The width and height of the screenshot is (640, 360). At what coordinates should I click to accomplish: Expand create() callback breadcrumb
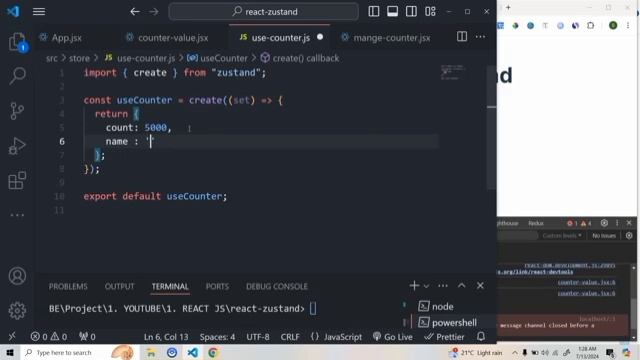(x=300, y=58)
